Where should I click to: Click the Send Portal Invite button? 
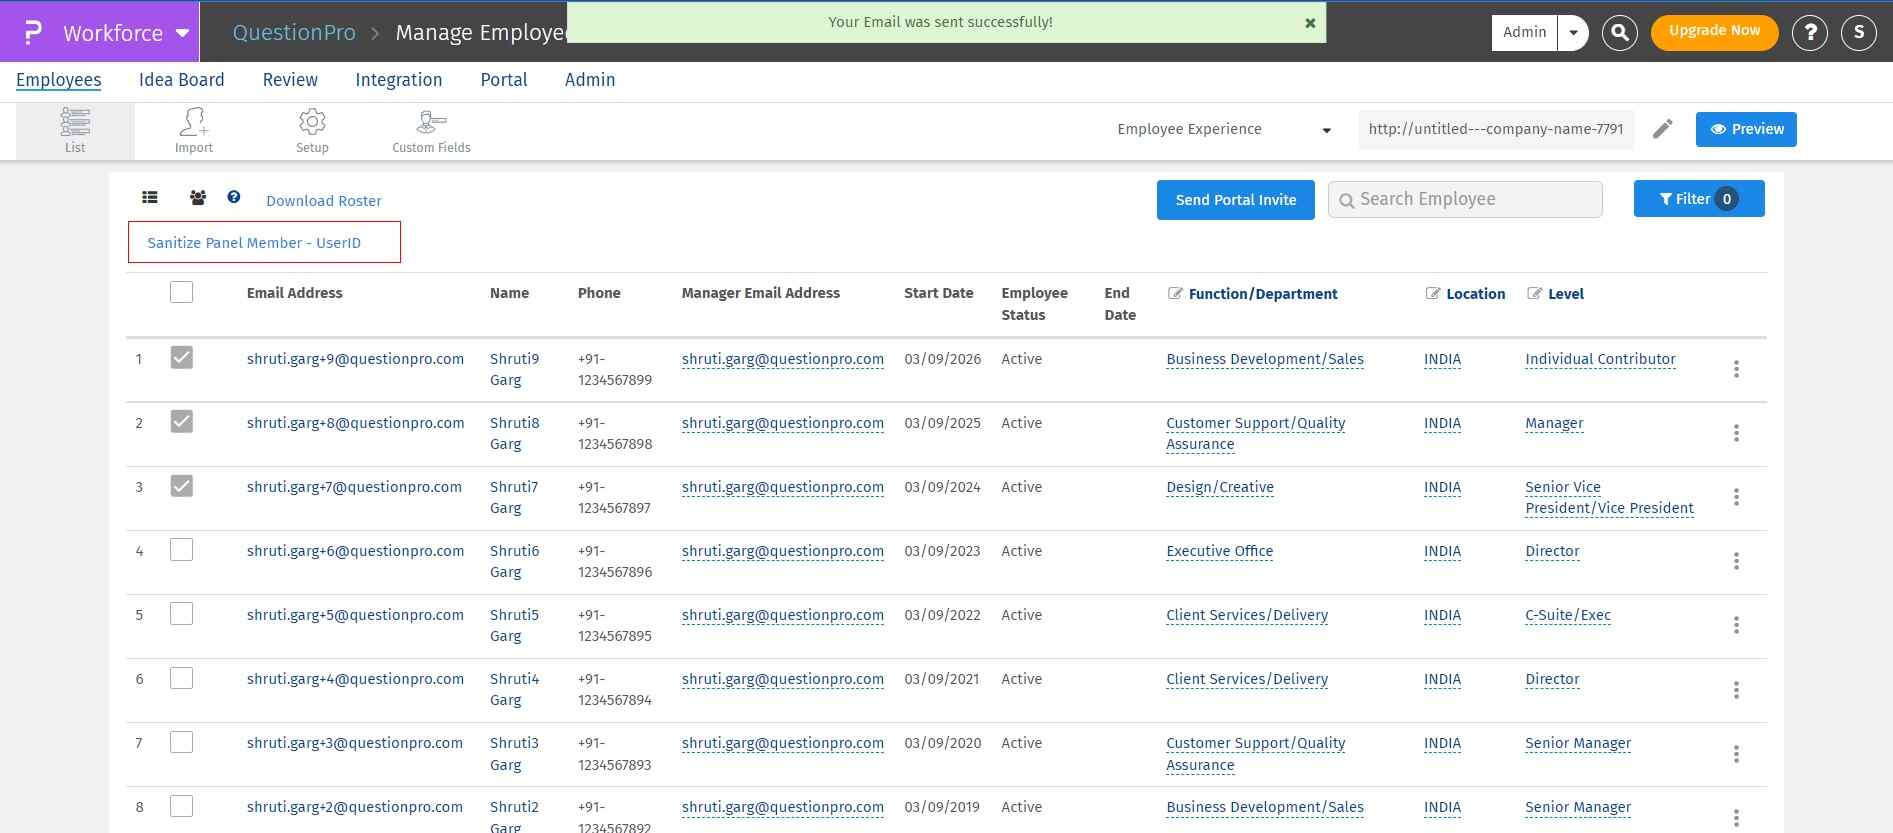(x=1235, y=200)
